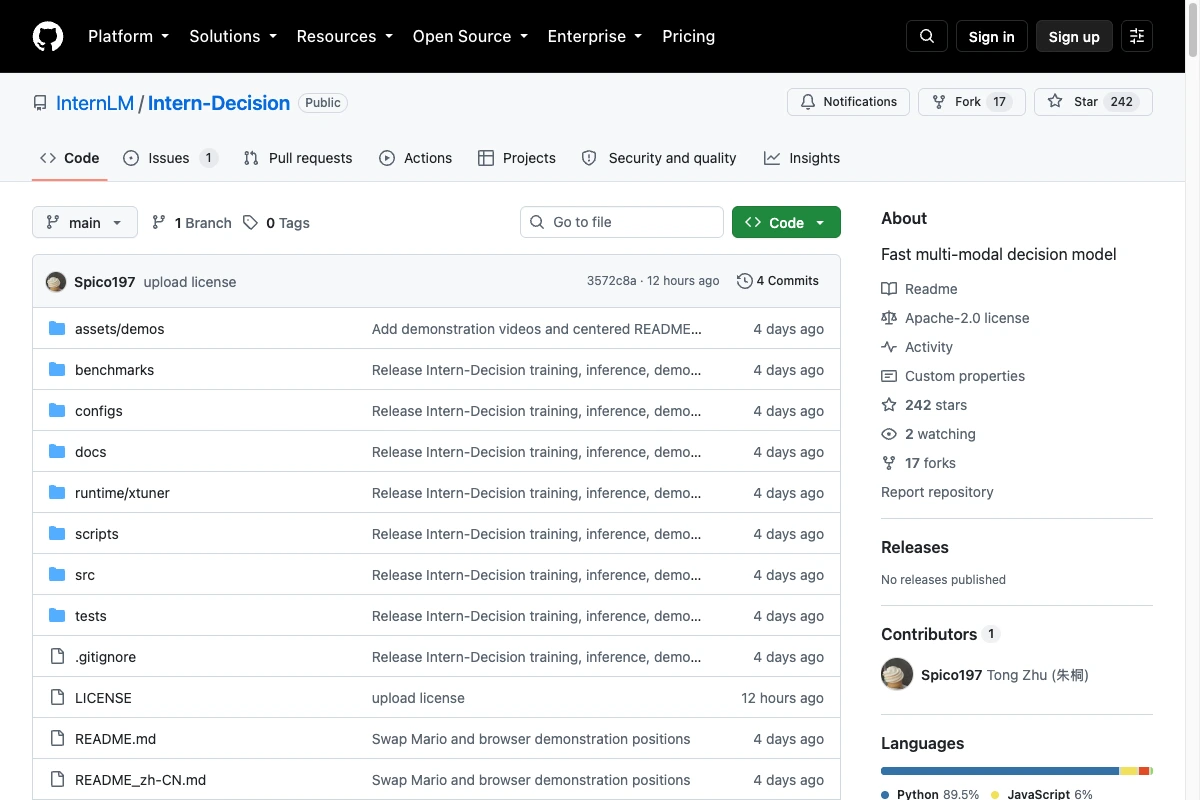1200x800 pixels.
Task: Click the history clock icon beside 4 Commits
Action: coord(745,281)
